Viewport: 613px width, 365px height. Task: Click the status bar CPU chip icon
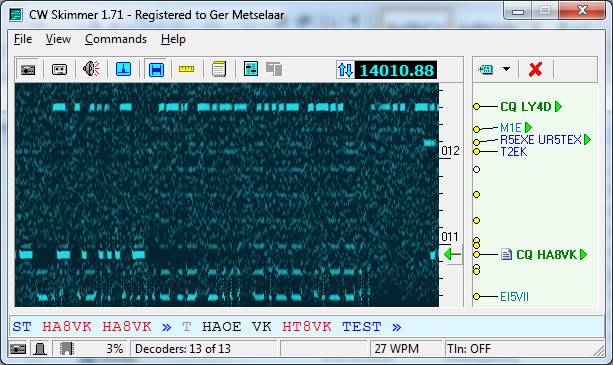[x=67, y=349]
